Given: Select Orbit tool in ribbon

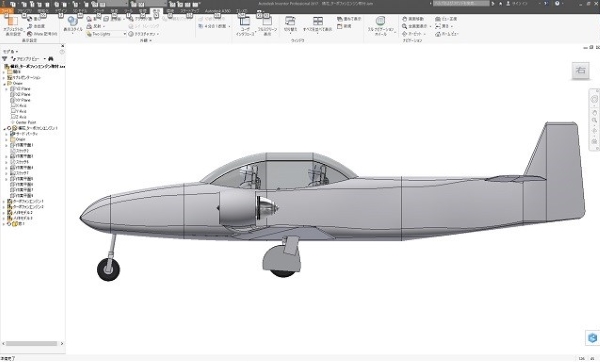Looking at the screenshot, I should [x=412, y=34].
